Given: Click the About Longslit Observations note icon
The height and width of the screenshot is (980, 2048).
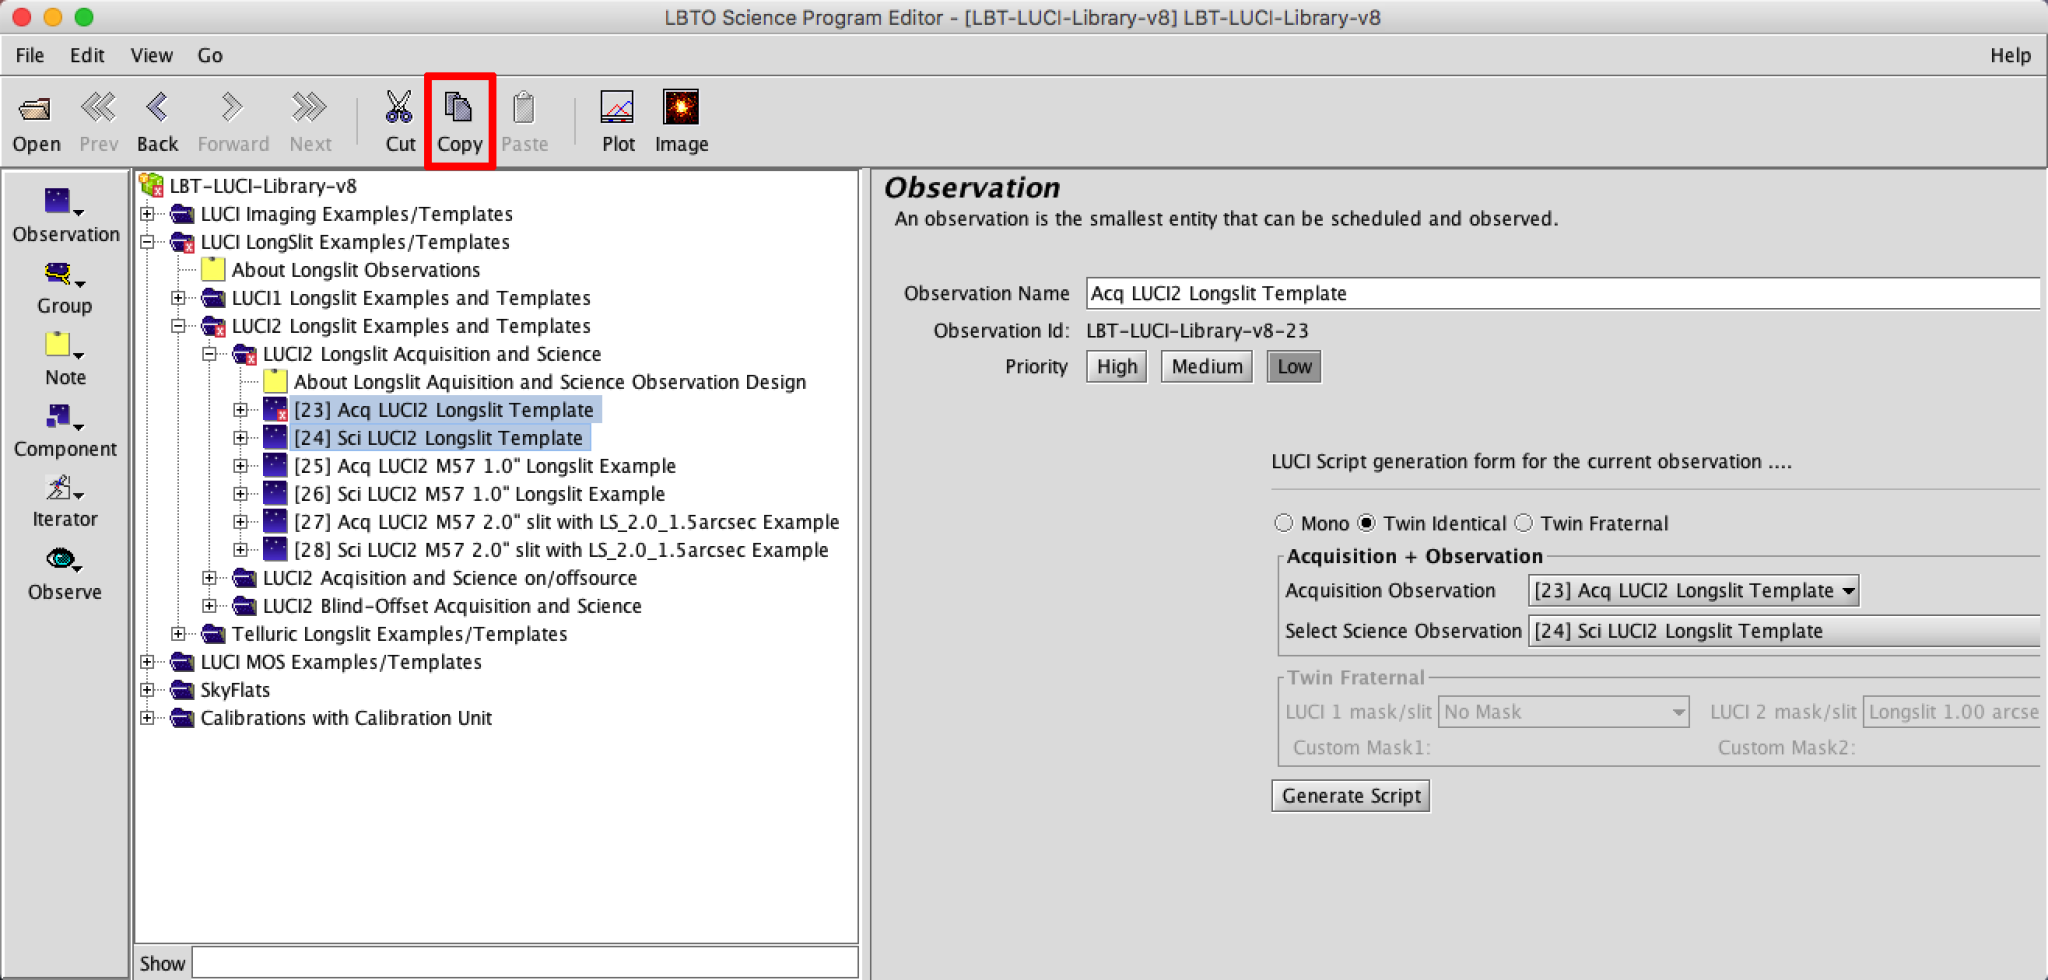Looking at the screenshot, I should (x=212, y=269).
